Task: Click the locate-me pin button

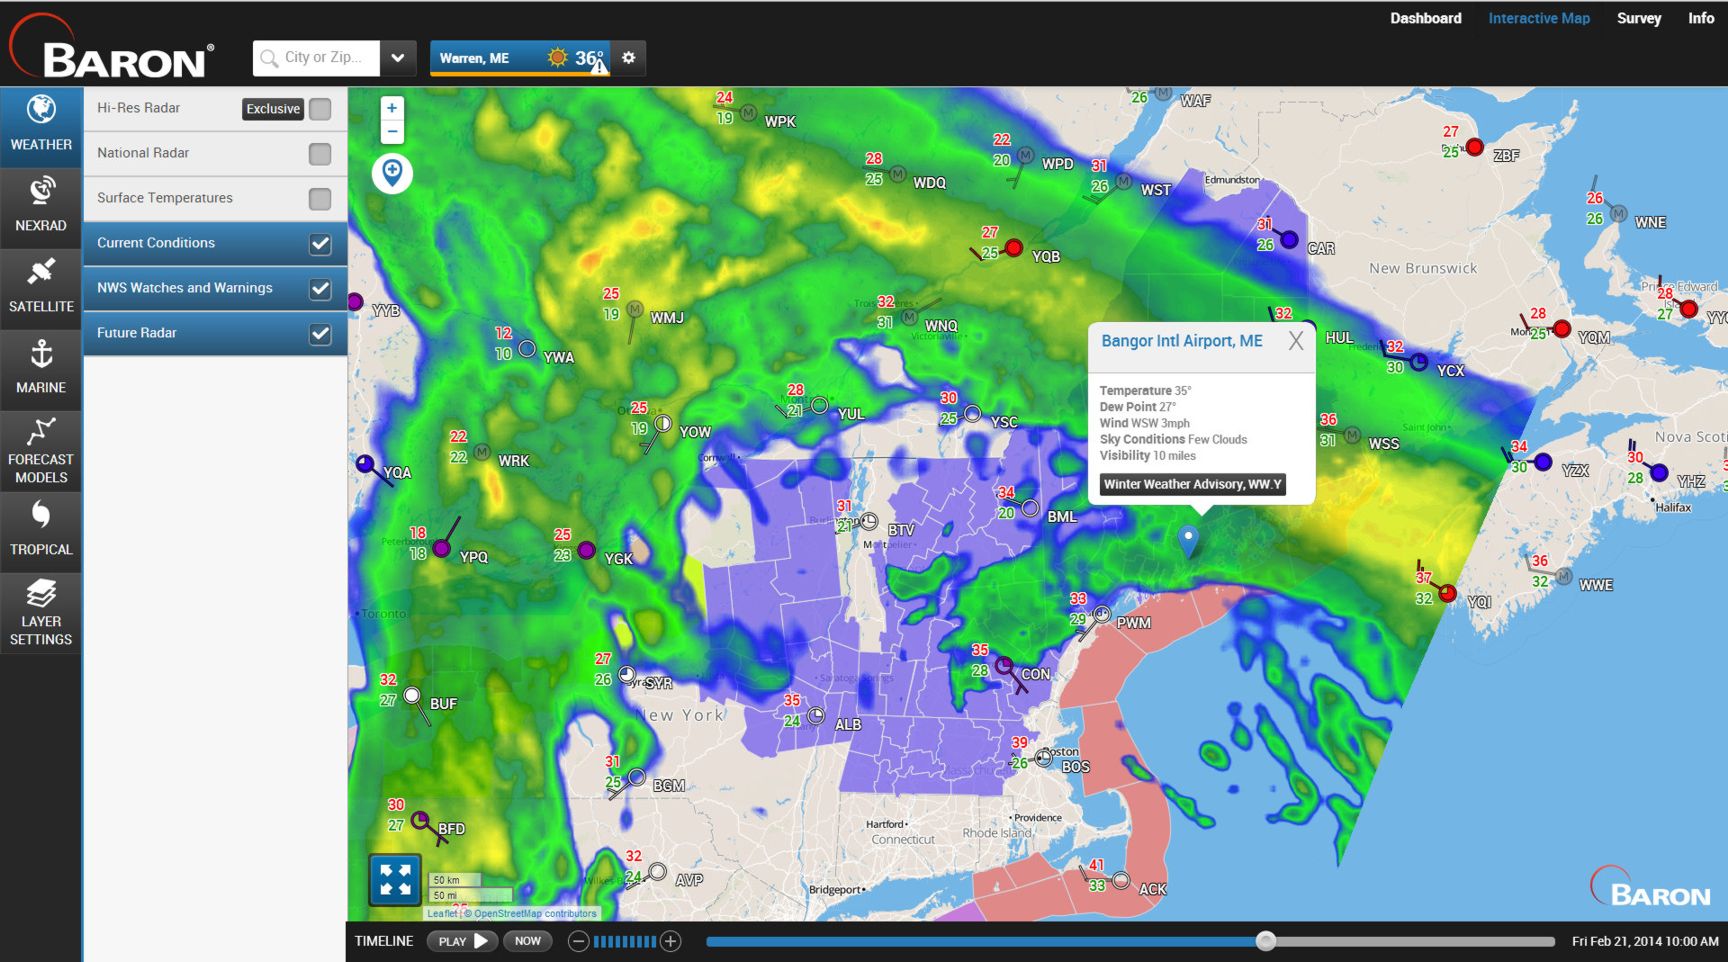Action: [392, 173]
